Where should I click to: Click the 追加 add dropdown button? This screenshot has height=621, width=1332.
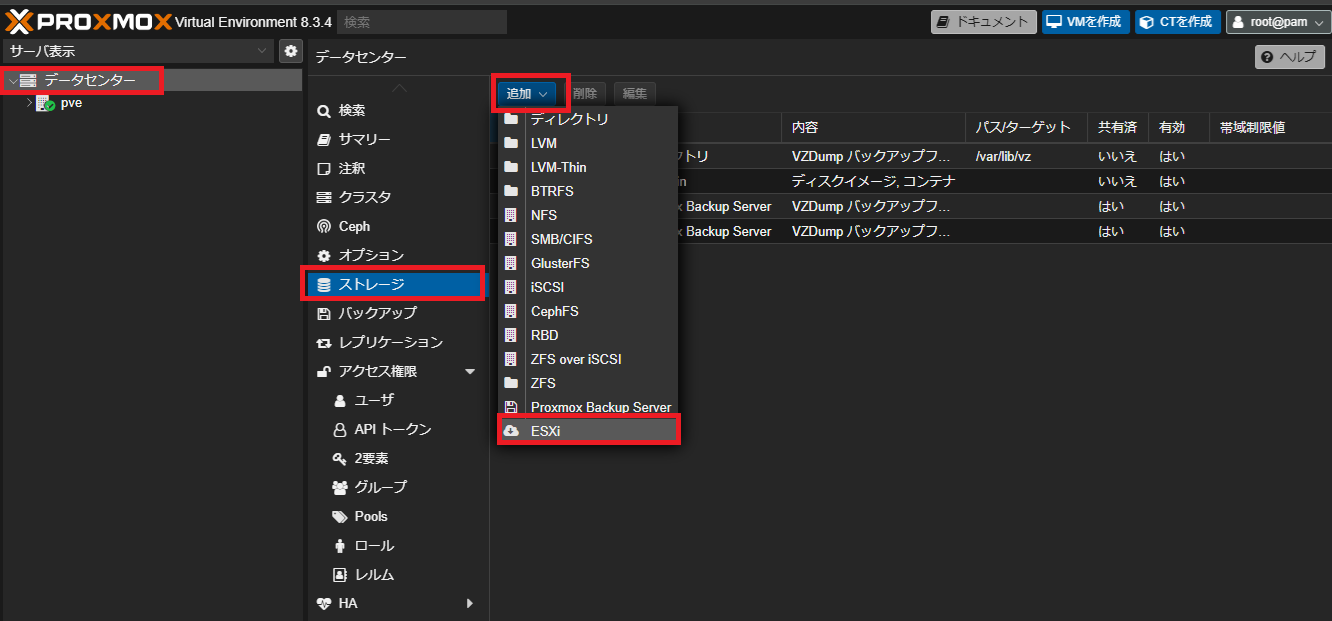(528, 93)
